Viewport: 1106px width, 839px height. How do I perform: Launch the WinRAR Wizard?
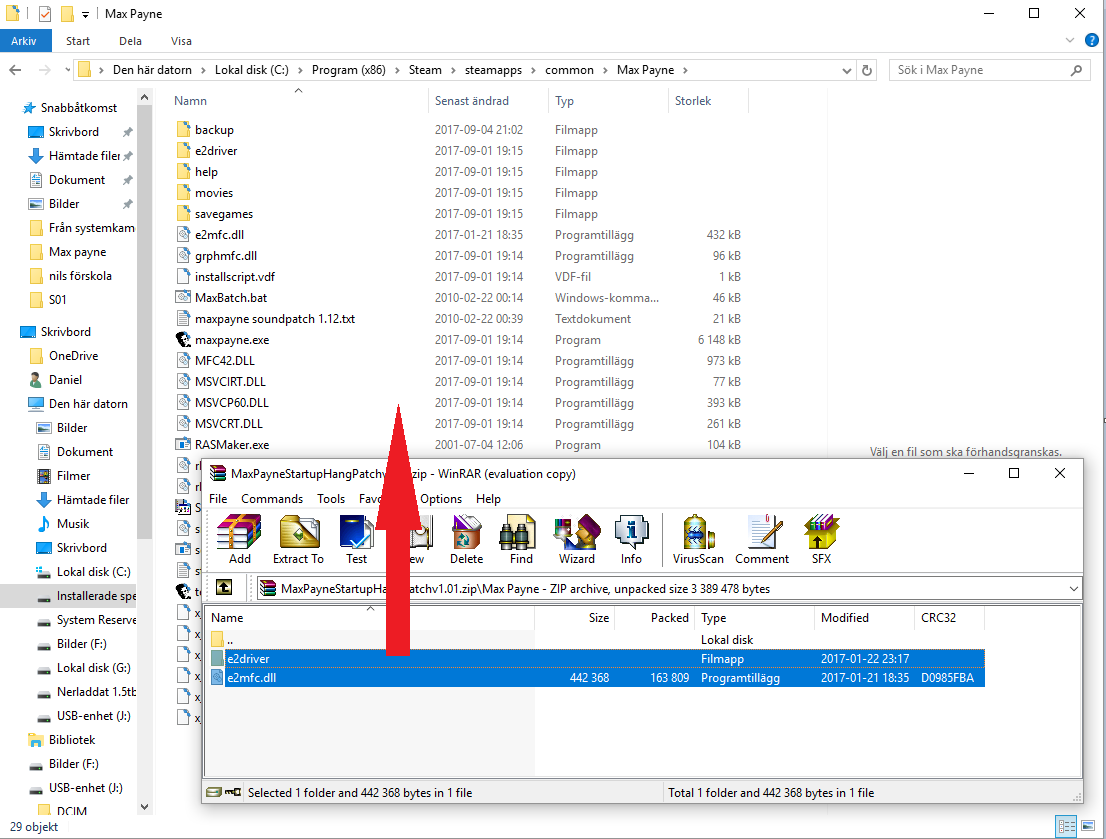coord(576,540)
